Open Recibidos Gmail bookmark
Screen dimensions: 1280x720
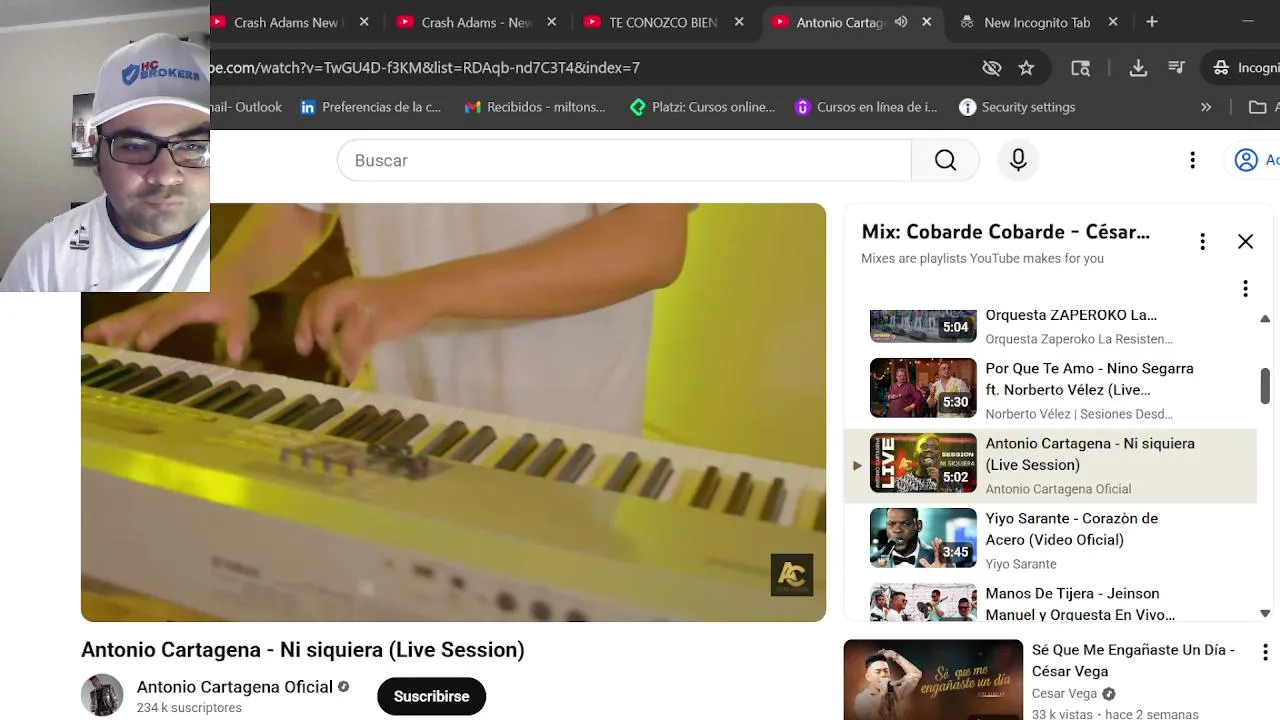535,107
